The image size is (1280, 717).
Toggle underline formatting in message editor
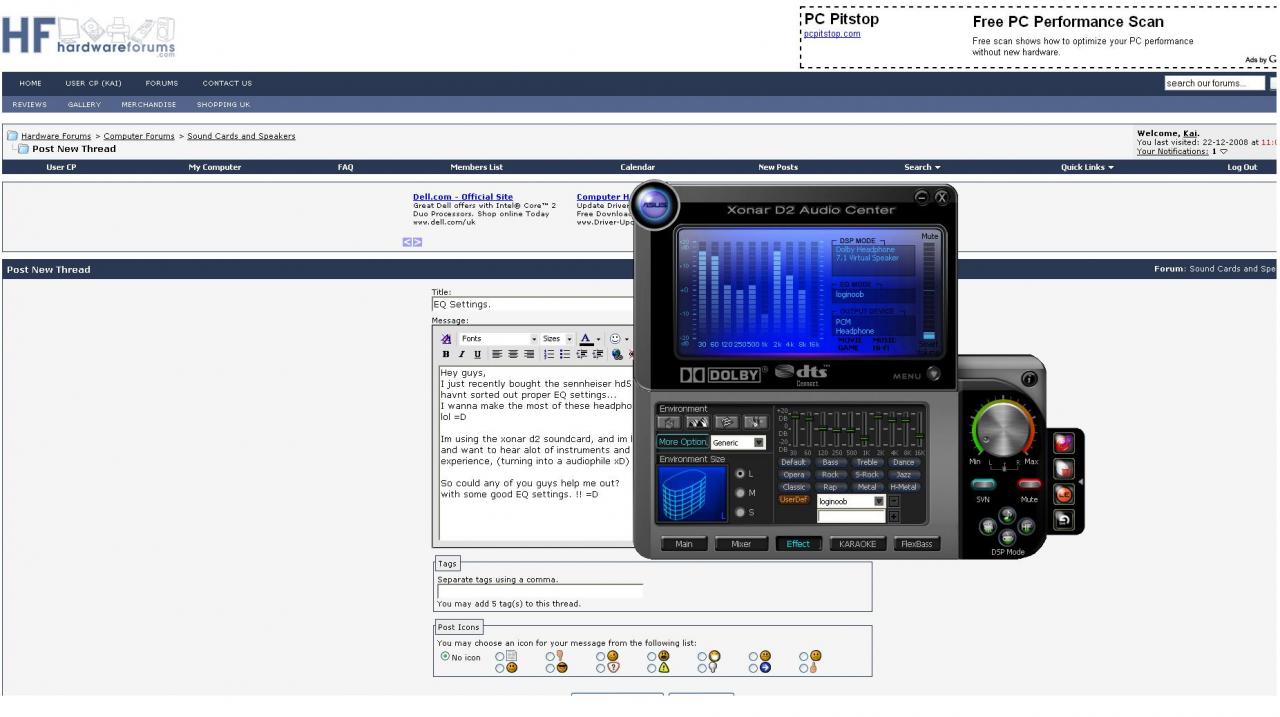pyautogui.click(x=477, y=354)
